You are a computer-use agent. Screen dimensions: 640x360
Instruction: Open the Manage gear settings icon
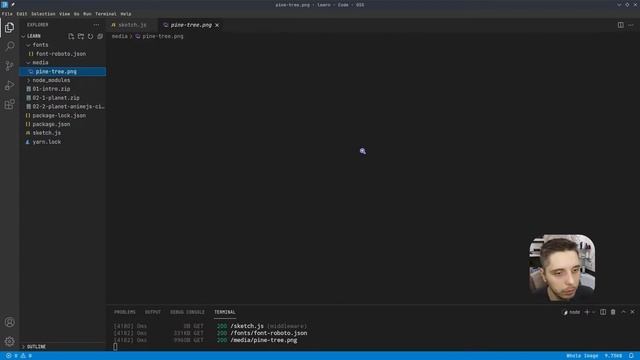pyautogui.click(x=9, y=341)
